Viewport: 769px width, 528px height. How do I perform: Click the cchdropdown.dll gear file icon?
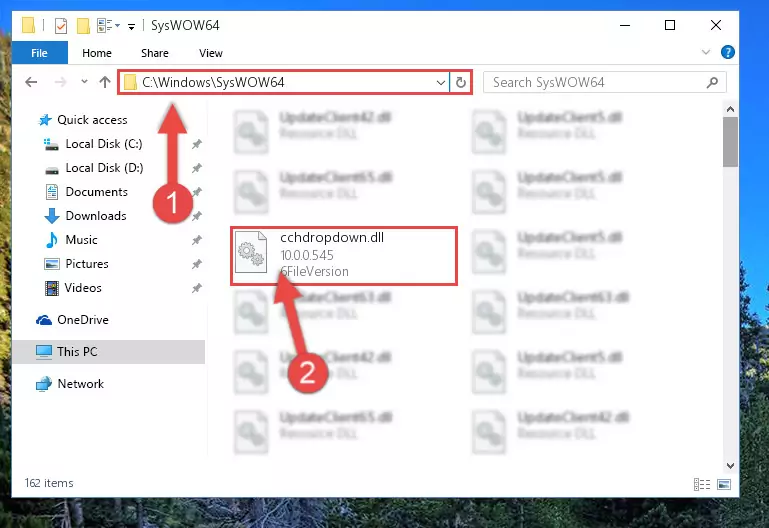coord(251,252)
